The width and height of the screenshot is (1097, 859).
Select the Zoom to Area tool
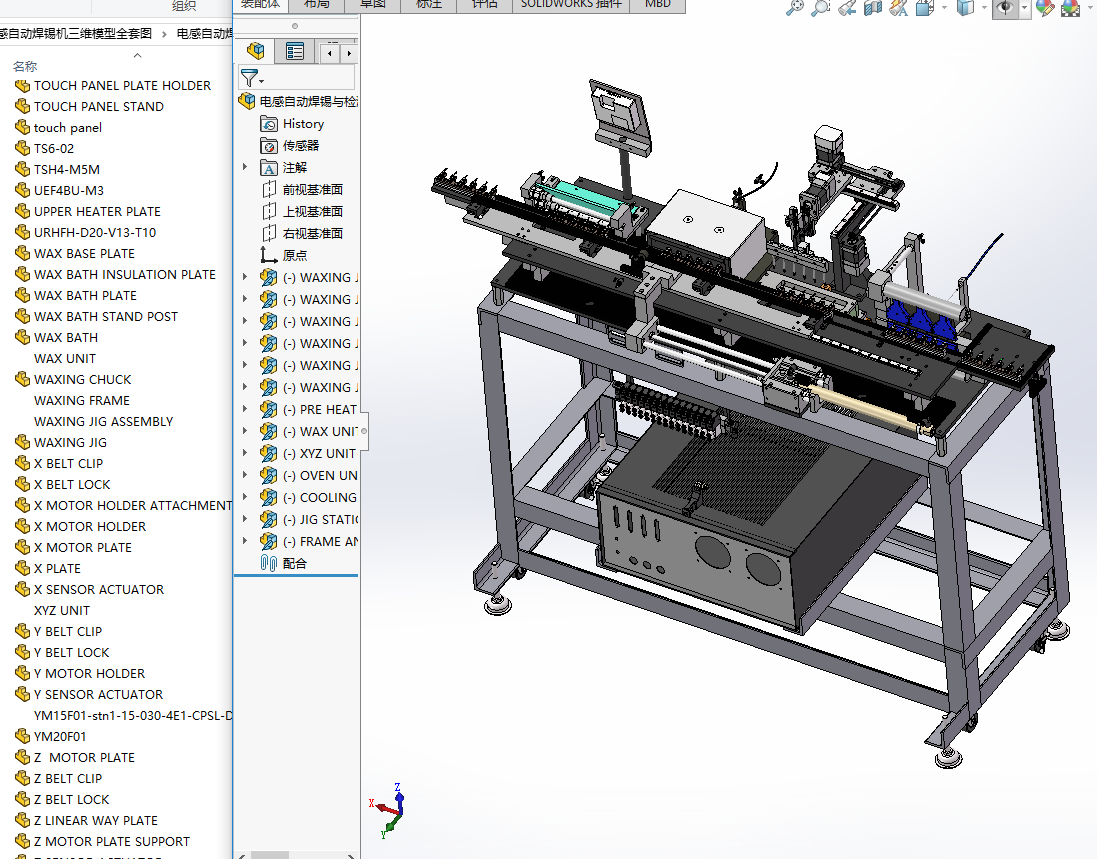tap(820, 8)
